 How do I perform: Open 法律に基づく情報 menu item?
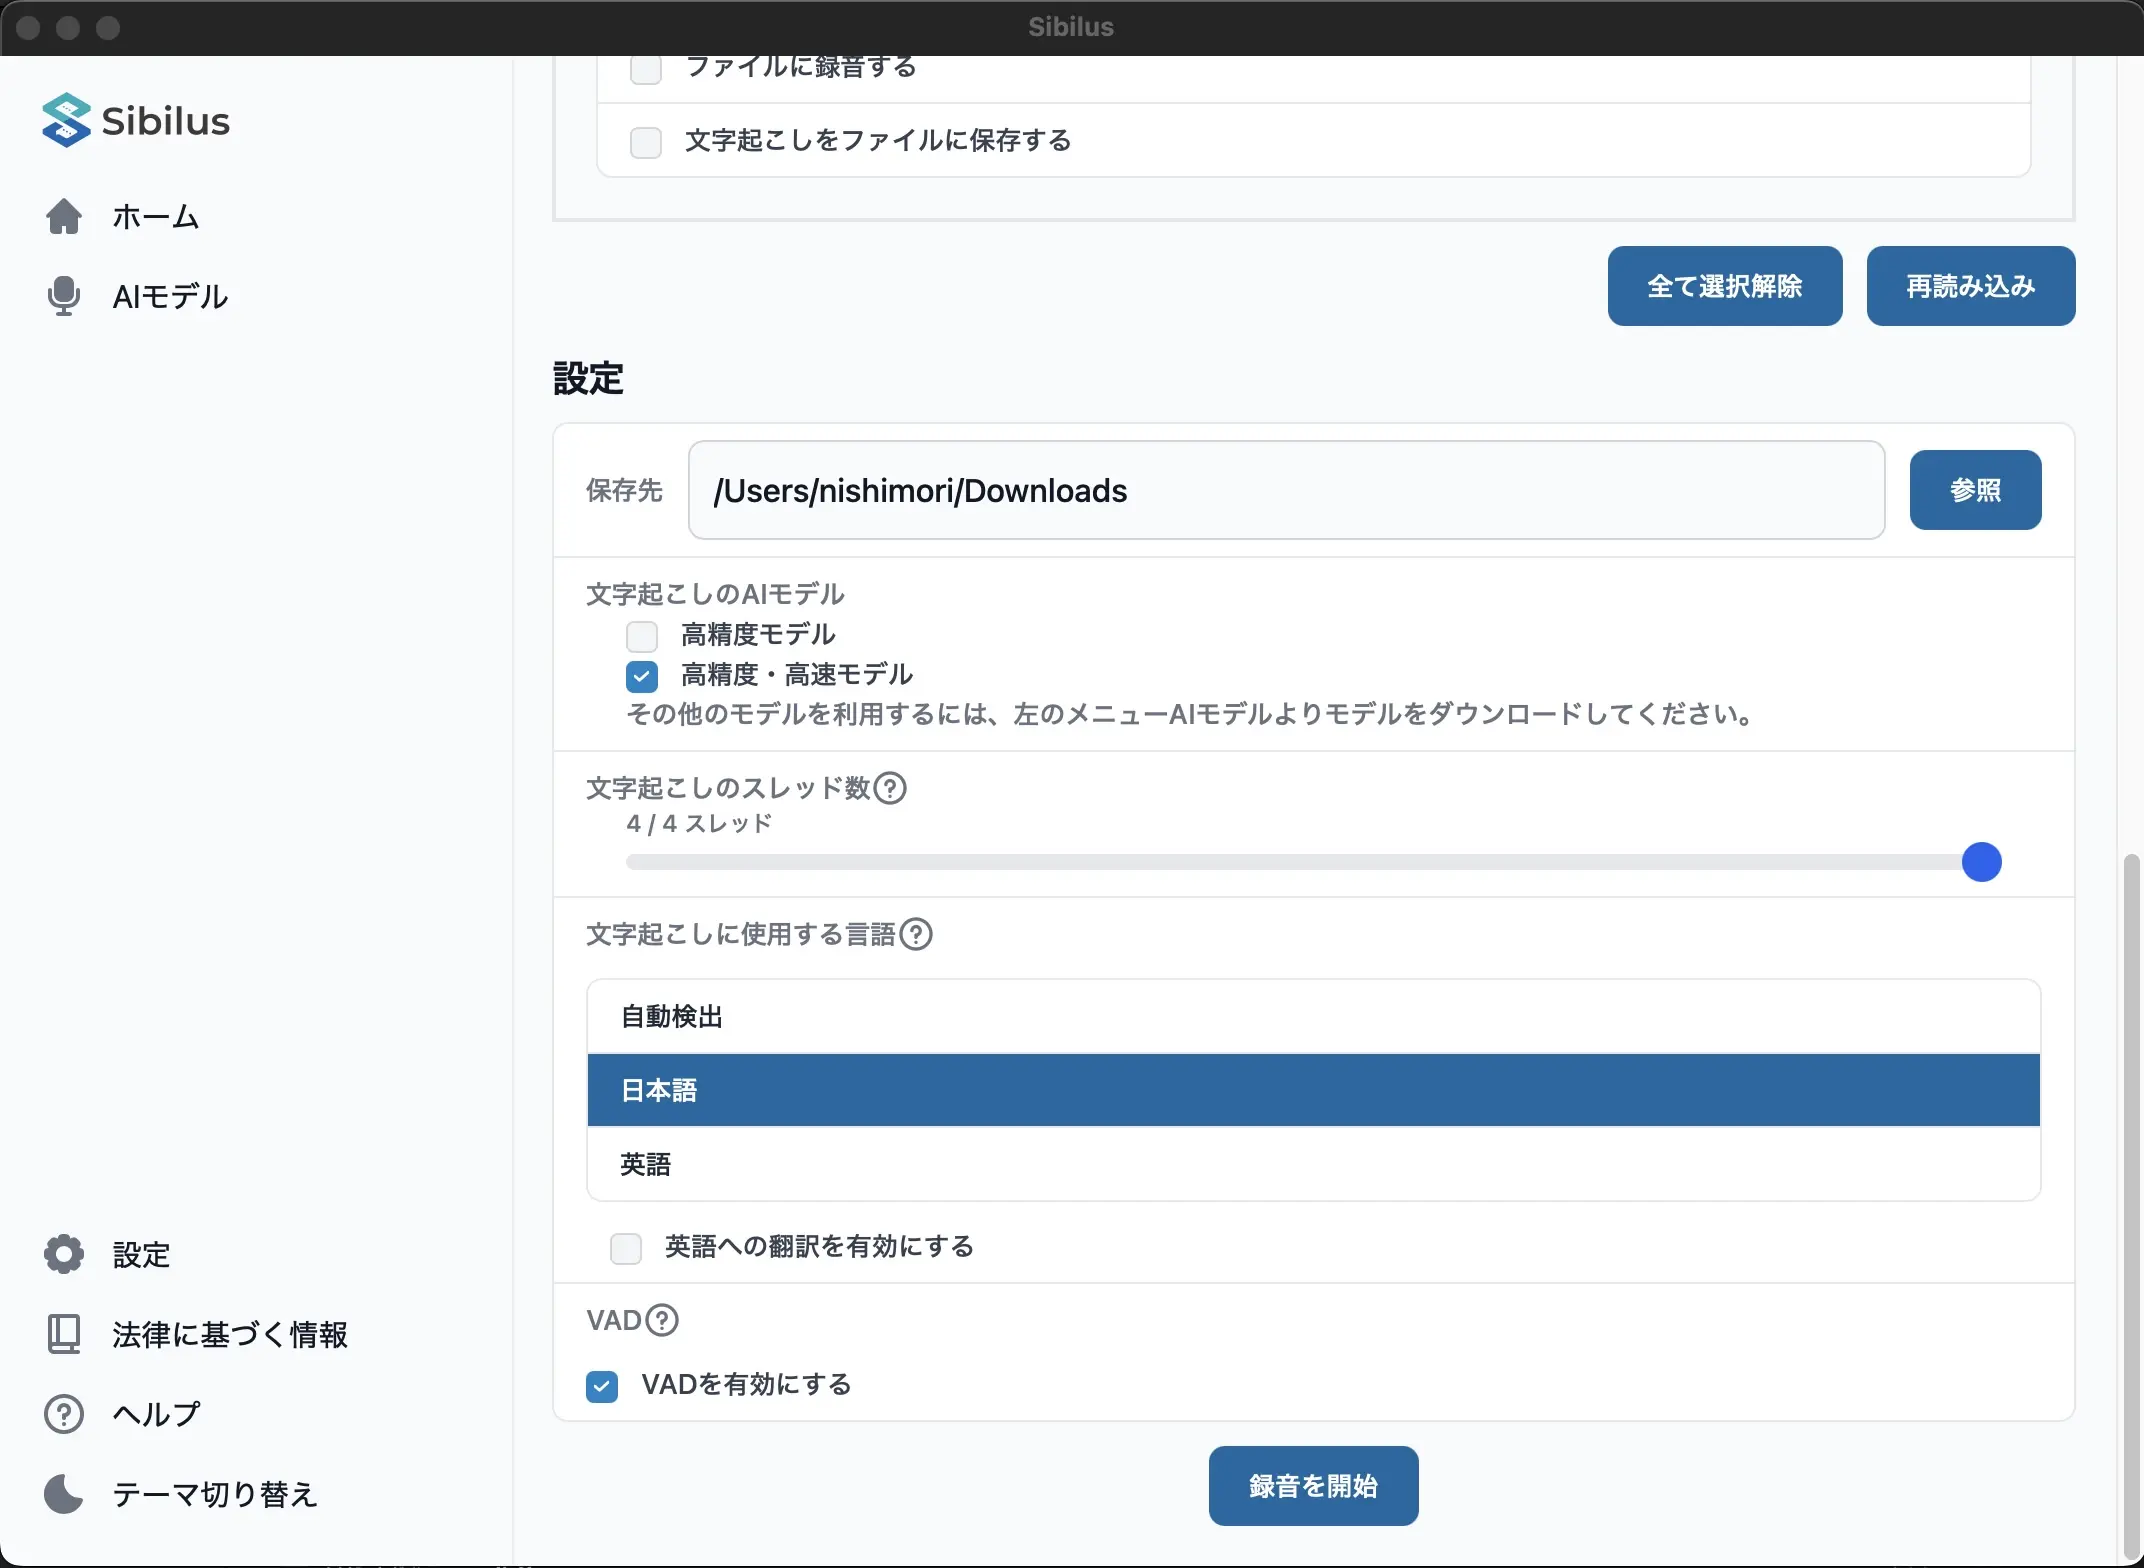(230, 1334)
